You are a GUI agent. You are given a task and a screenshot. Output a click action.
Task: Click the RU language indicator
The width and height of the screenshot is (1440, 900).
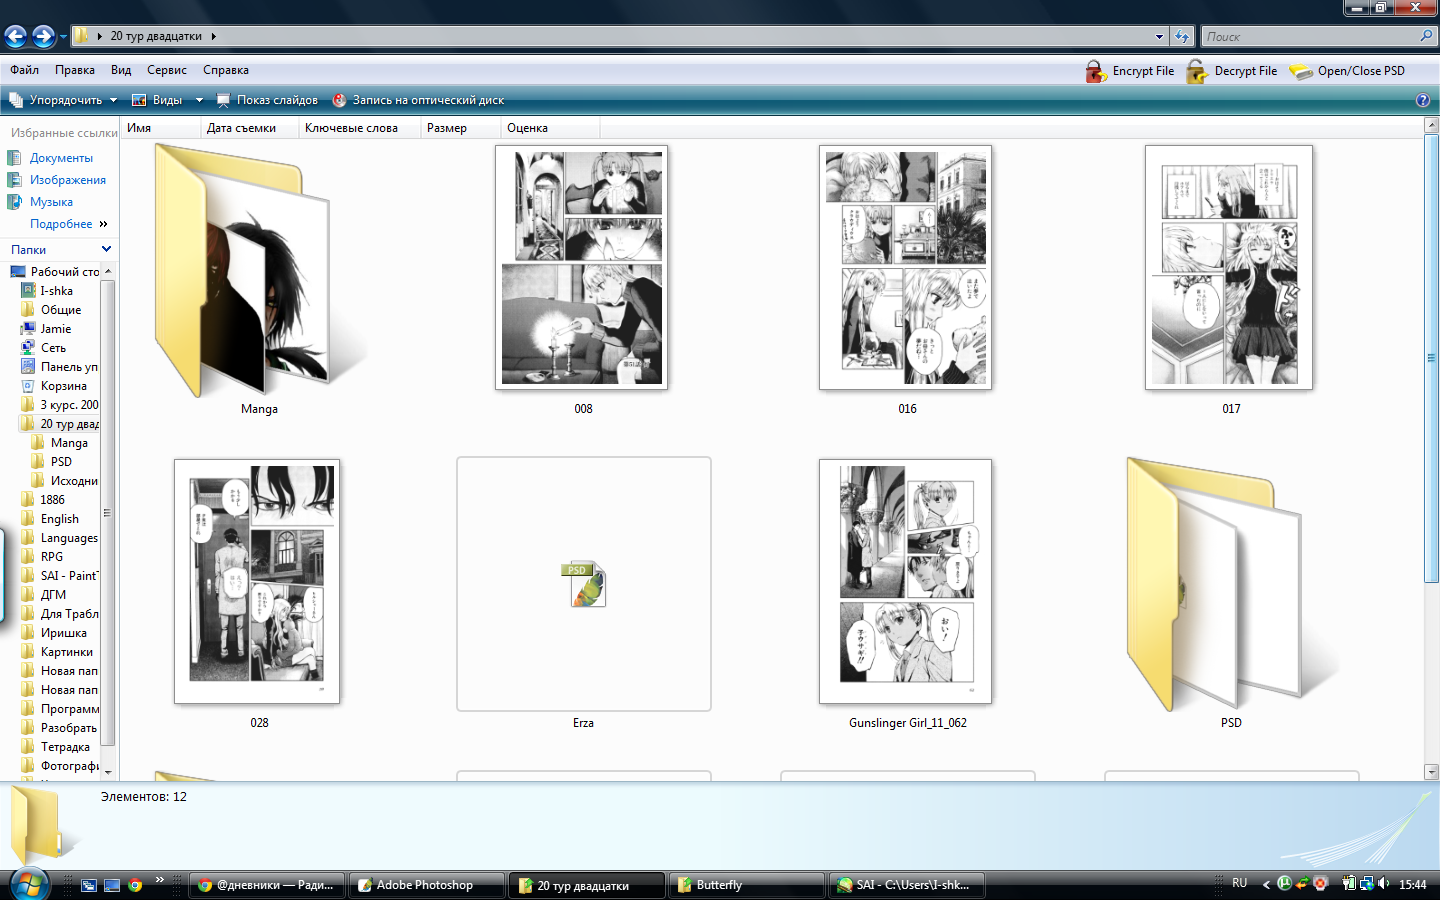click(x=1240, y=883)
